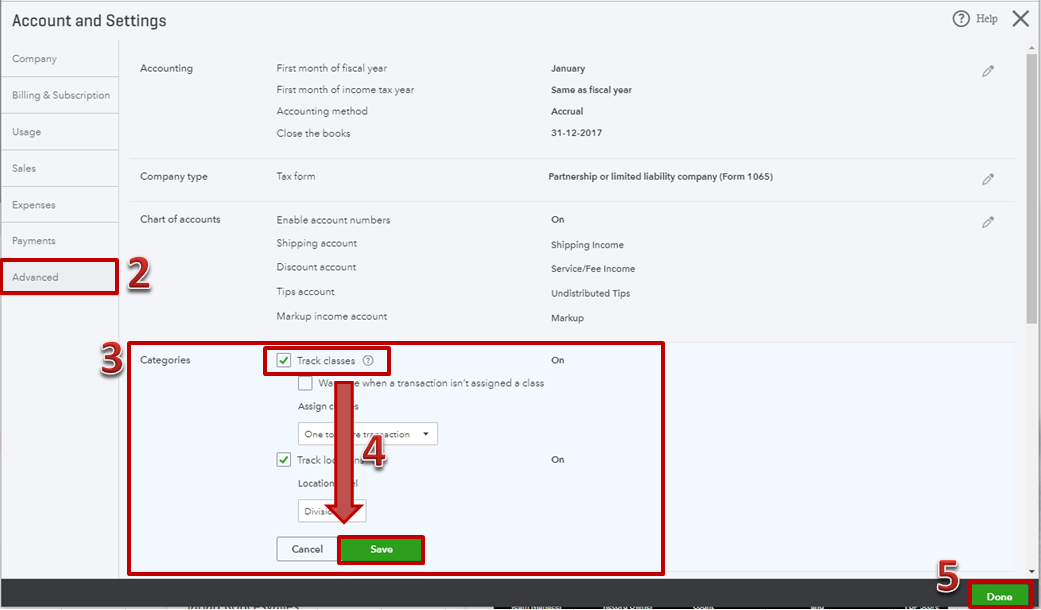Click Done to close settings
This screenshot has height=610, width=1041.
coord(1000,595)
